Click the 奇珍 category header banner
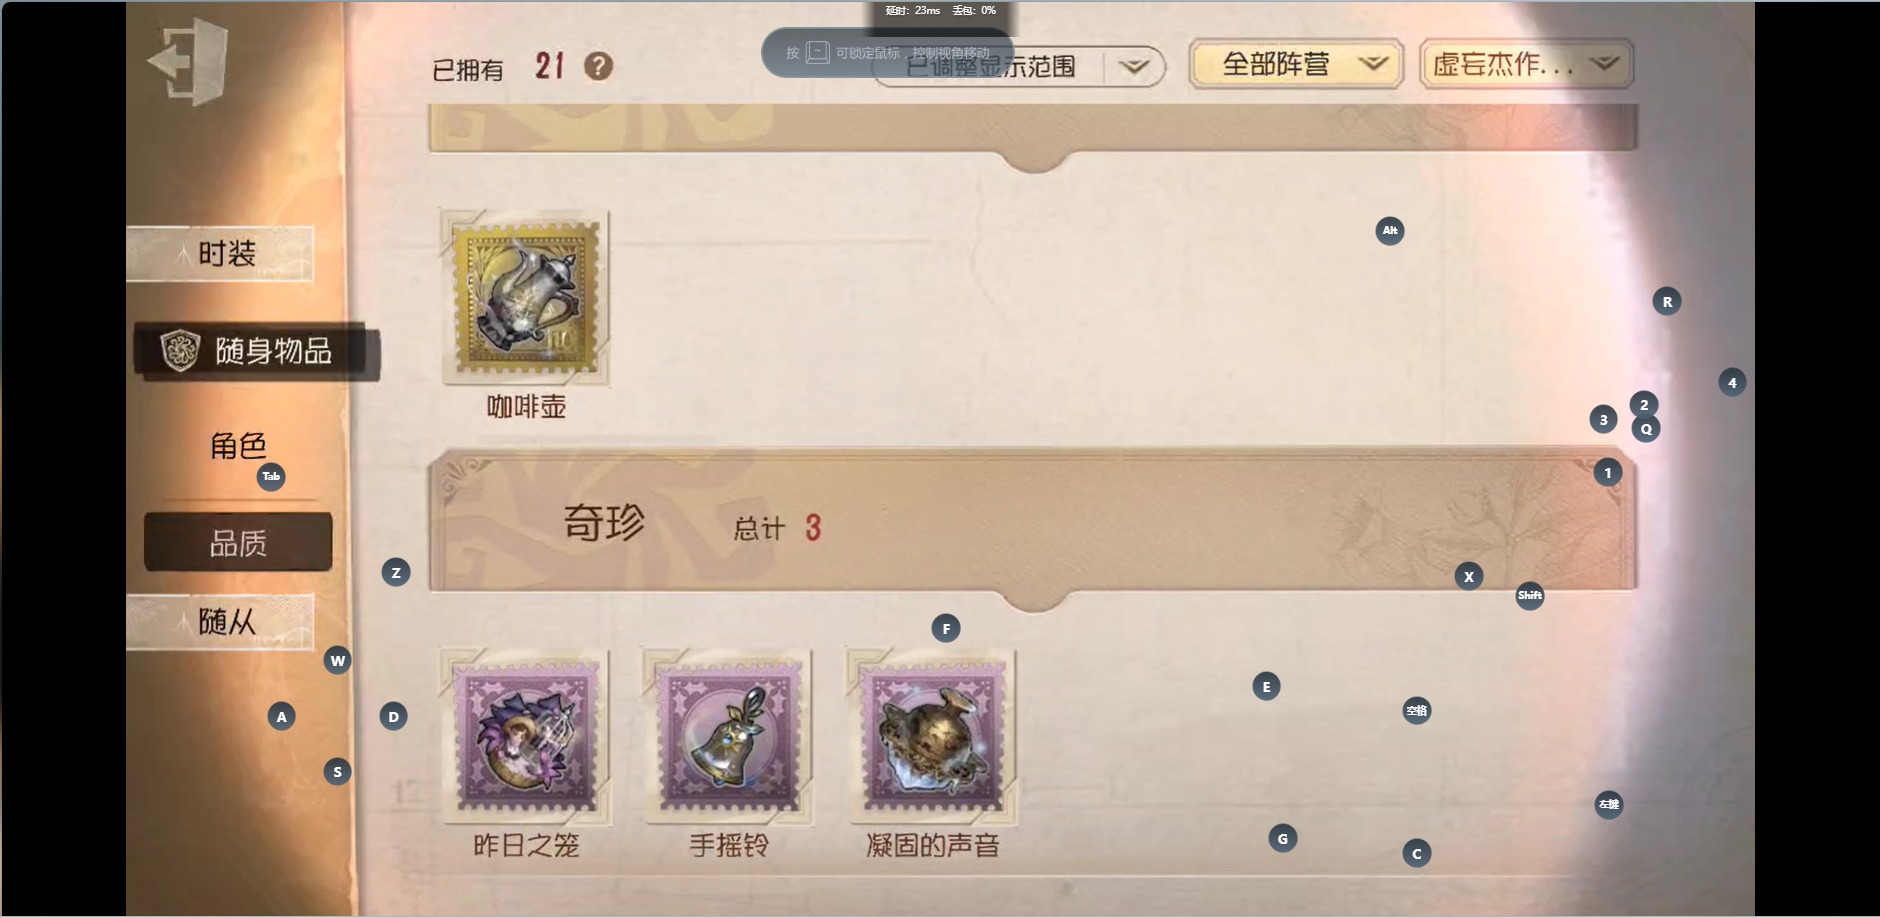 (1033, 521)
